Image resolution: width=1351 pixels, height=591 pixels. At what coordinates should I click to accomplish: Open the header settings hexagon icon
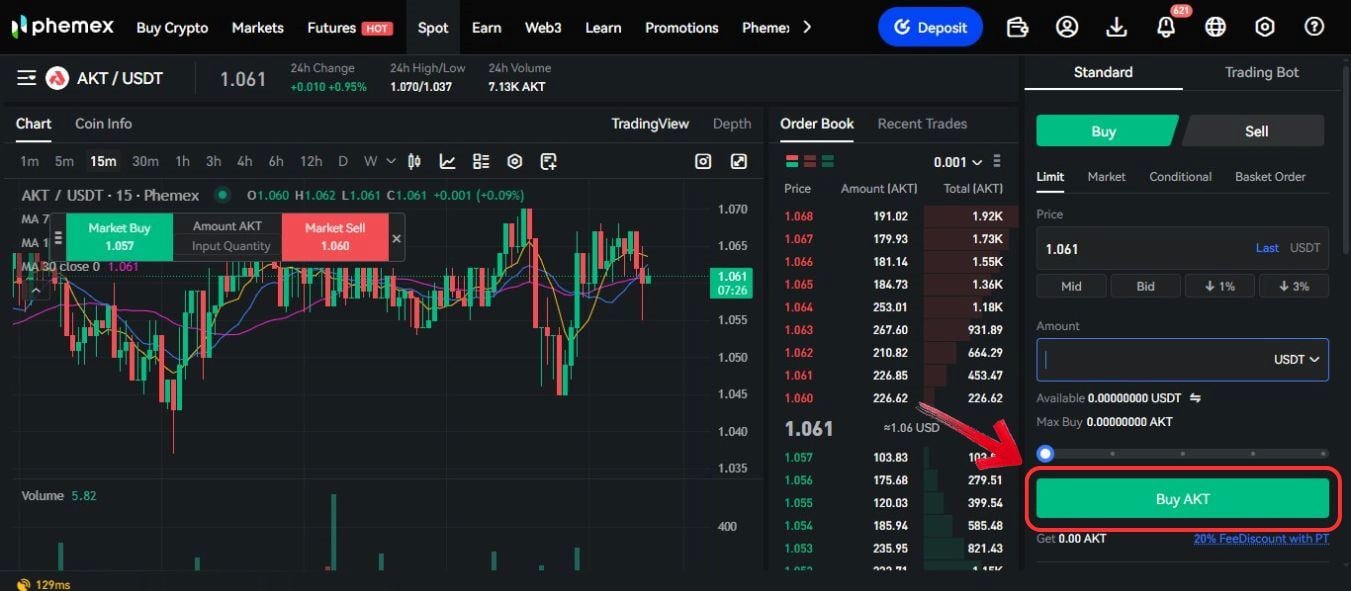pyautogui.click(x=1265, y=27)
